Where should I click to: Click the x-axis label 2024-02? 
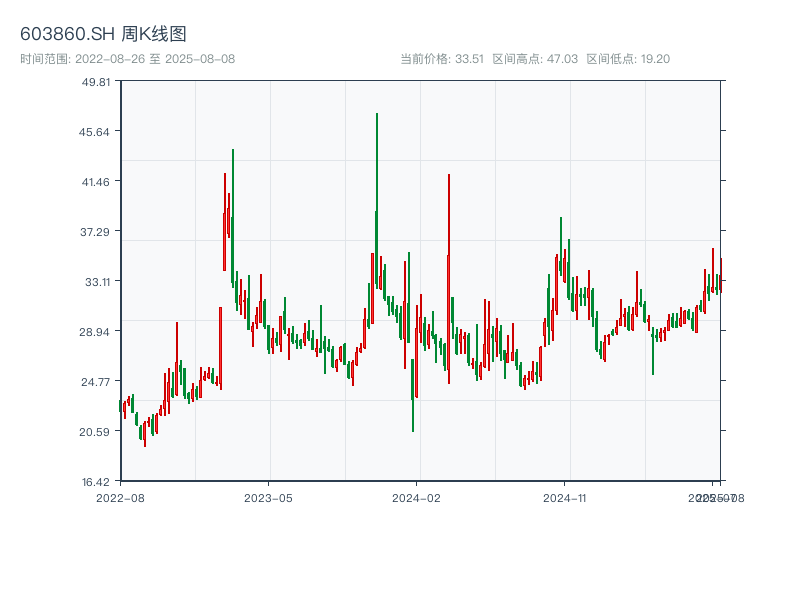tap(416, 498)
